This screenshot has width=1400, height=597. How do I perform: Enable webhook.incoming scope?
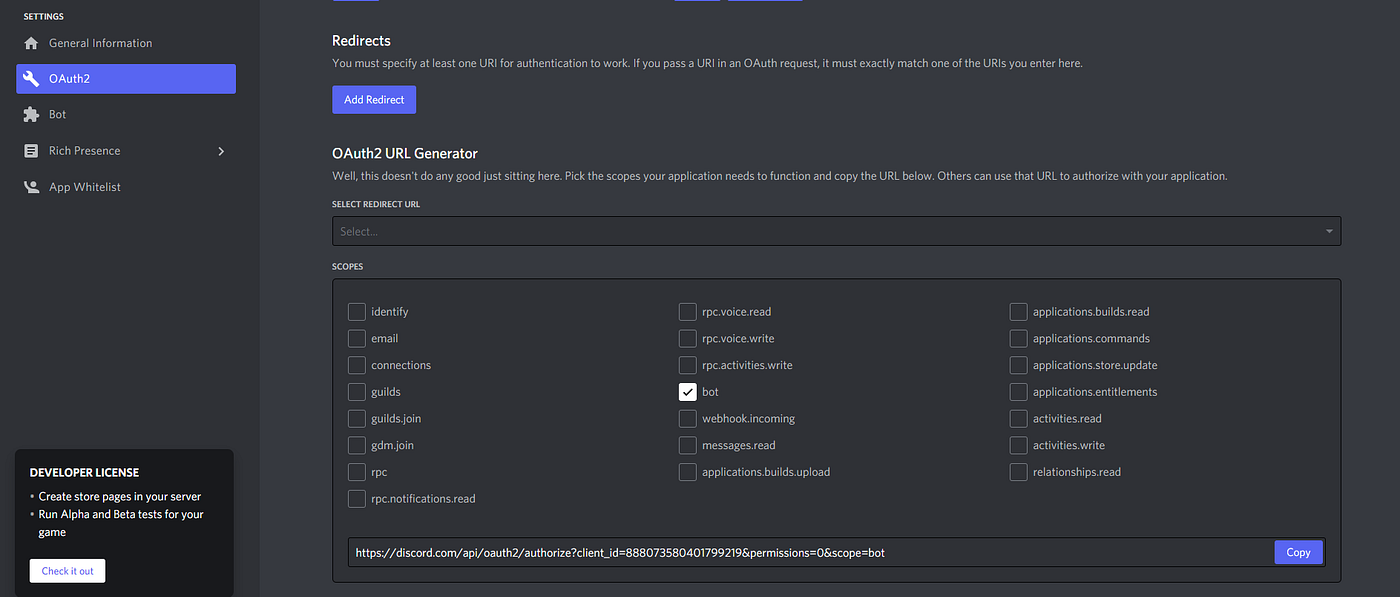688,419
